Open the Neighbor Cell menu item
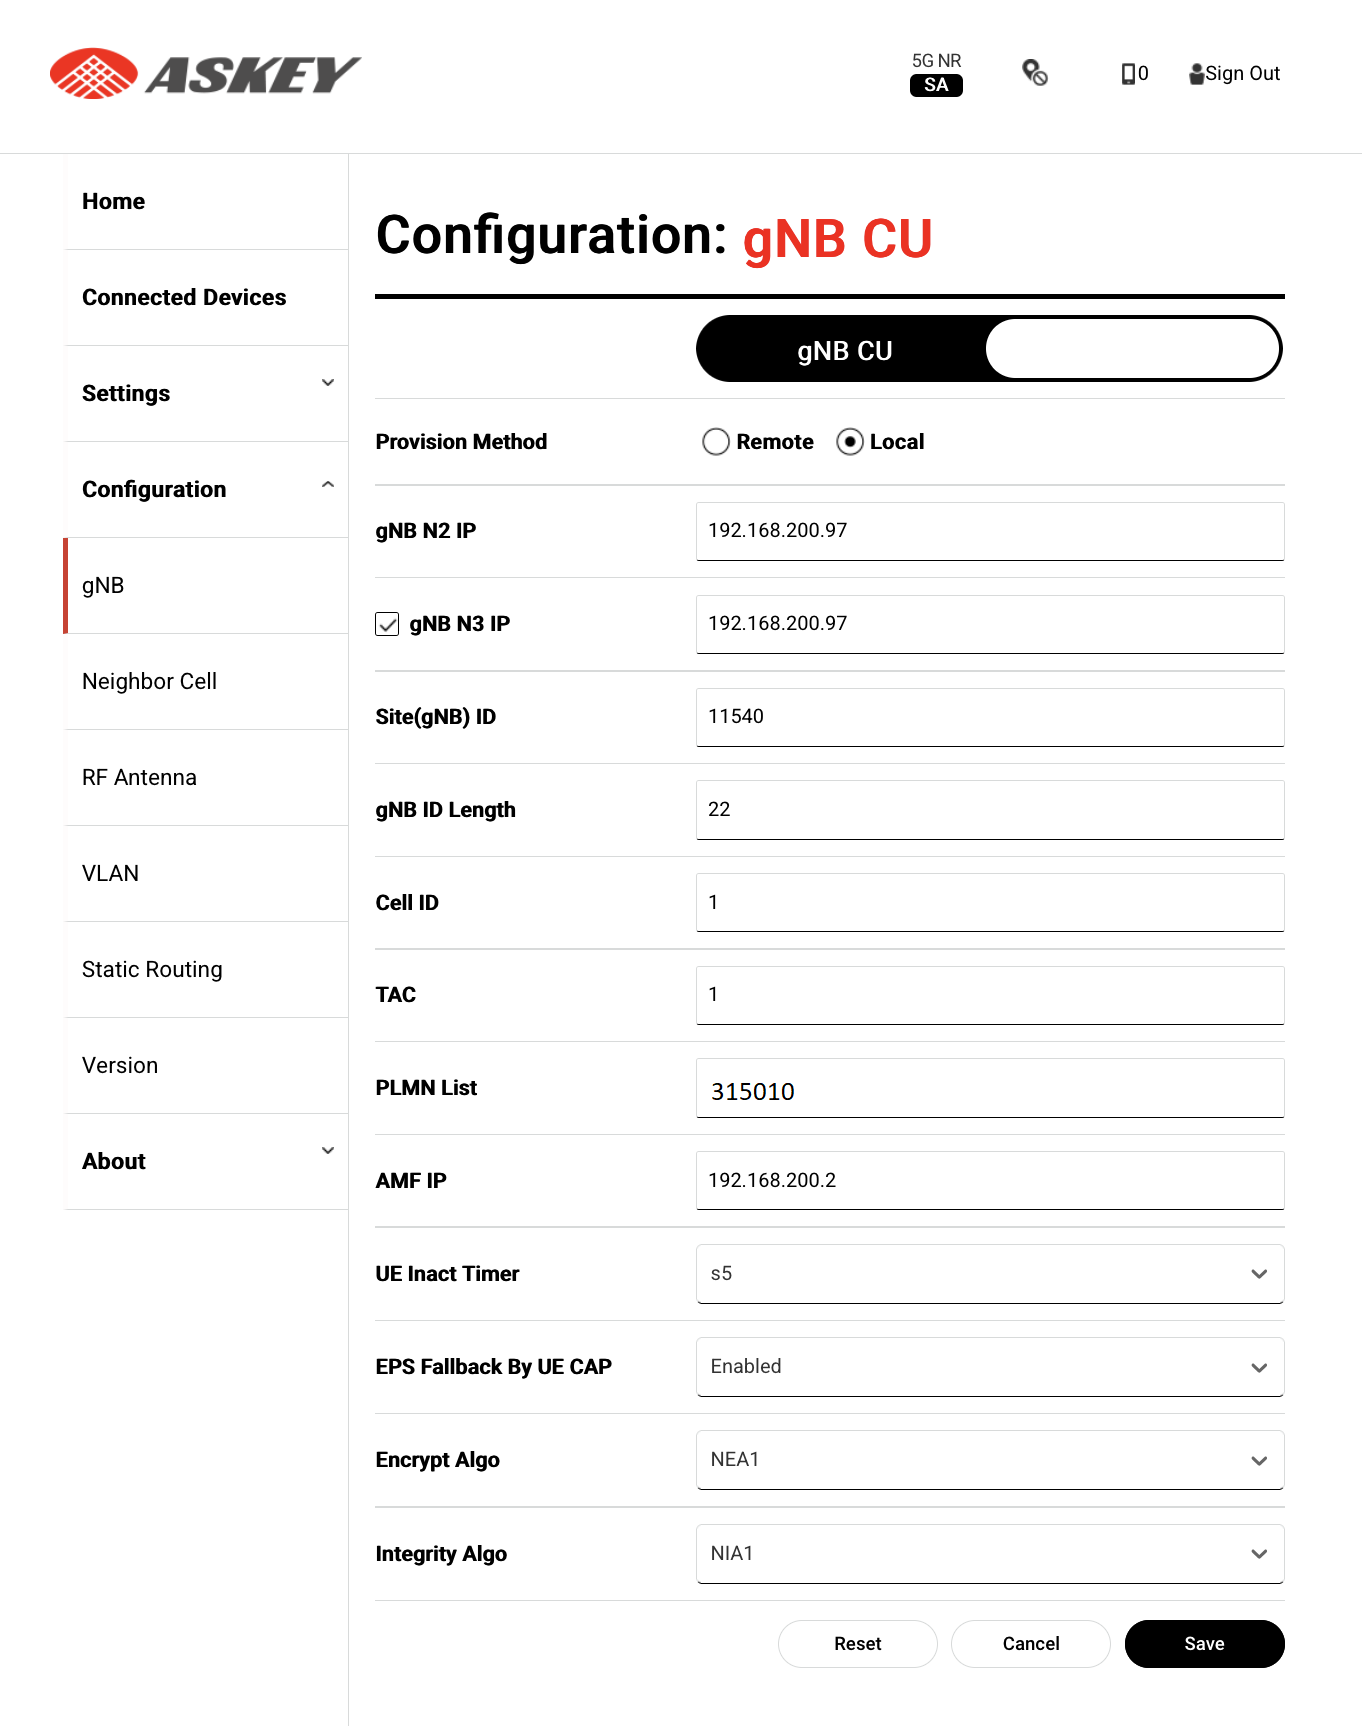Screen dimensions: 1362x1726 150,682
